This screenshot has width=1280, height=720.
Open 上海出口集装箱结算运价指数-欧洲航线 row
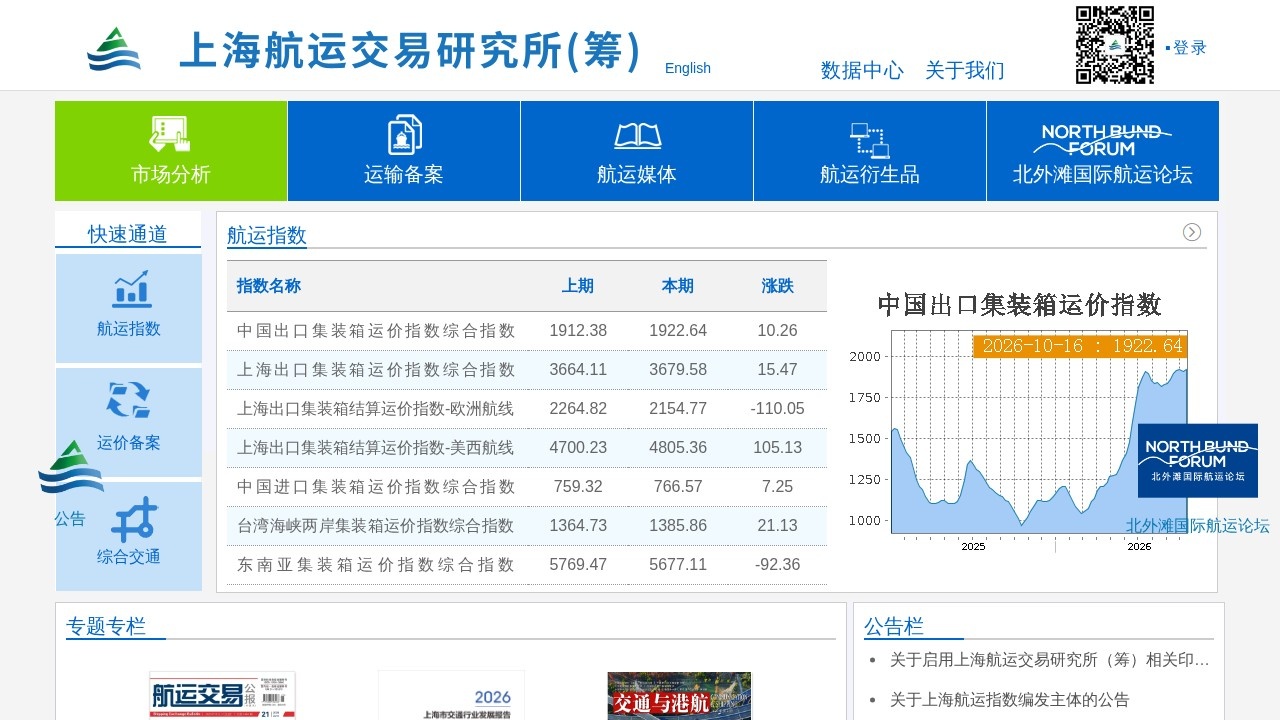pyautogui.click(x=527, y=409)
